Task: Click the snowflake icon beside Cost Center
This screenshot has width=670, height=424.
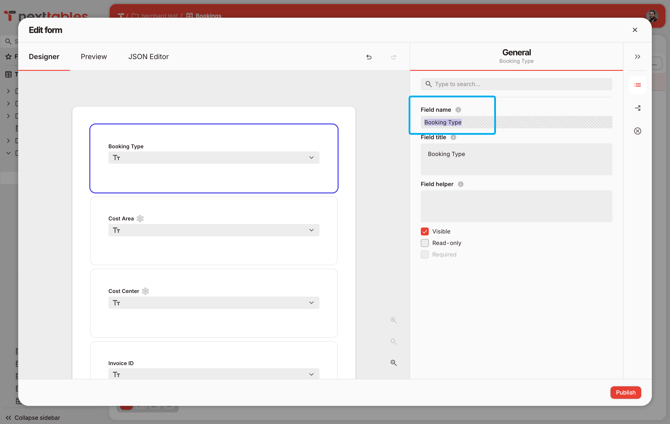Action: point(145,291)
